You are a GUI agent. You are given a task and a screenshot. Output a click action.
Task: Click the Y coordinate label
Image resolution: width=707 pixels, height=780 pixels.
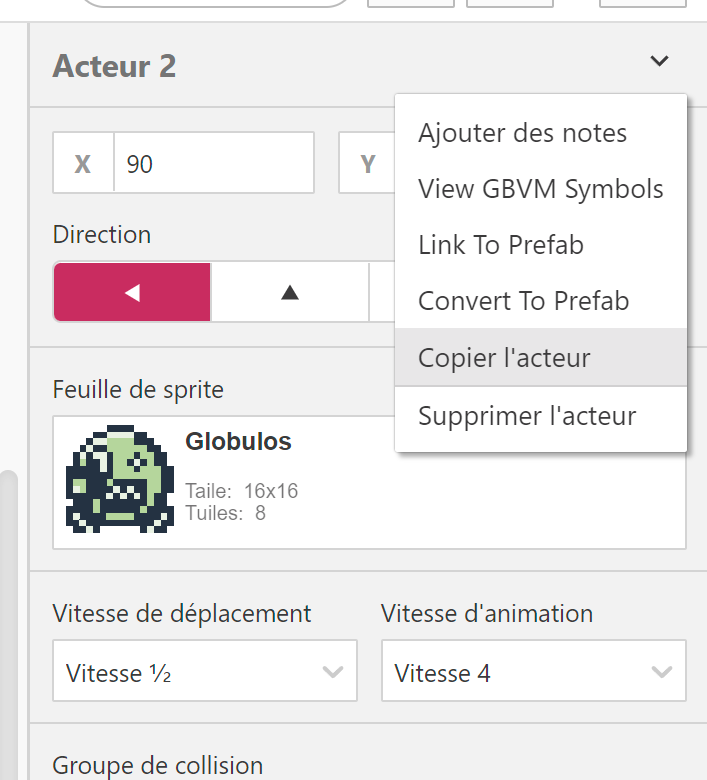(367, 163)
